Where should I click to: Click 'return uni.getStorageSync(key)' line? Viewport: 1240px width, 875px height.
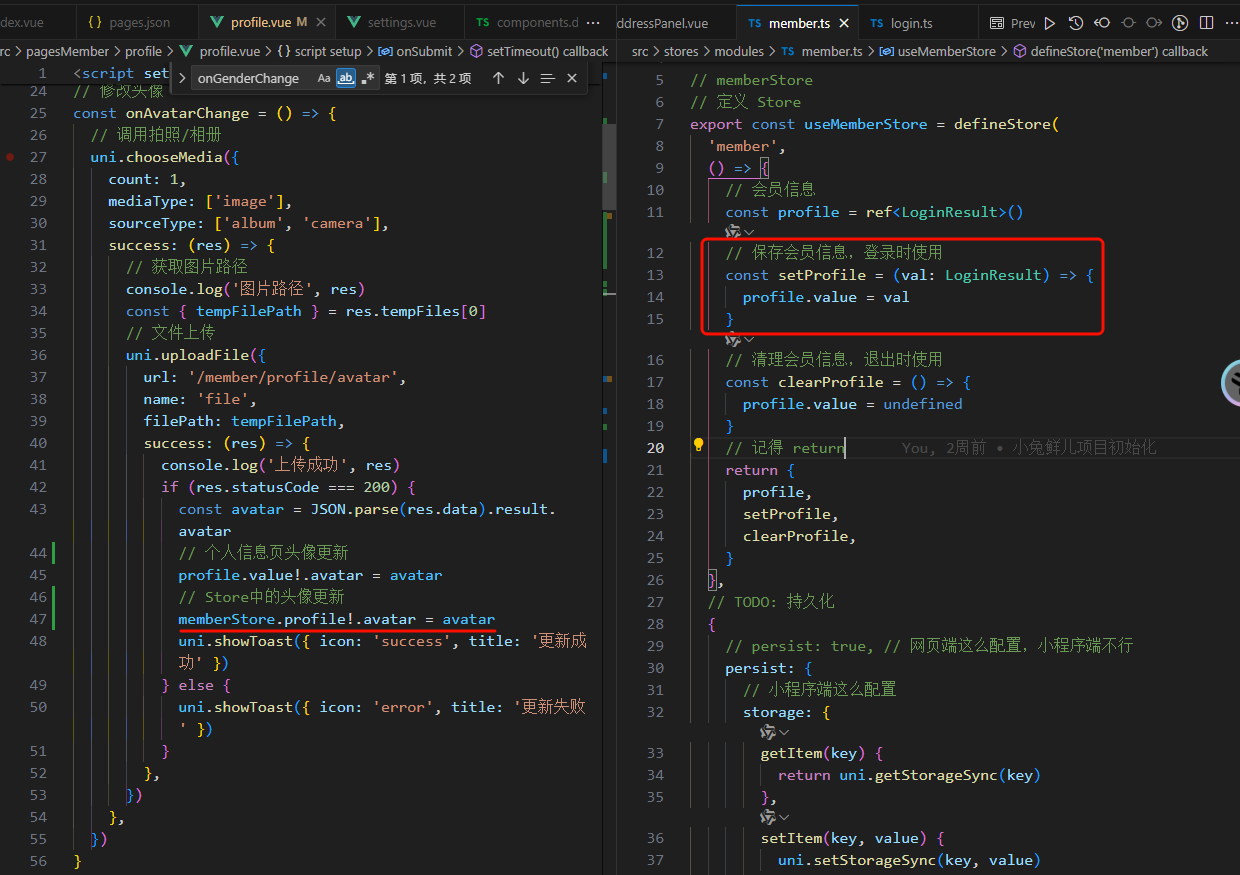pos(909,775)
